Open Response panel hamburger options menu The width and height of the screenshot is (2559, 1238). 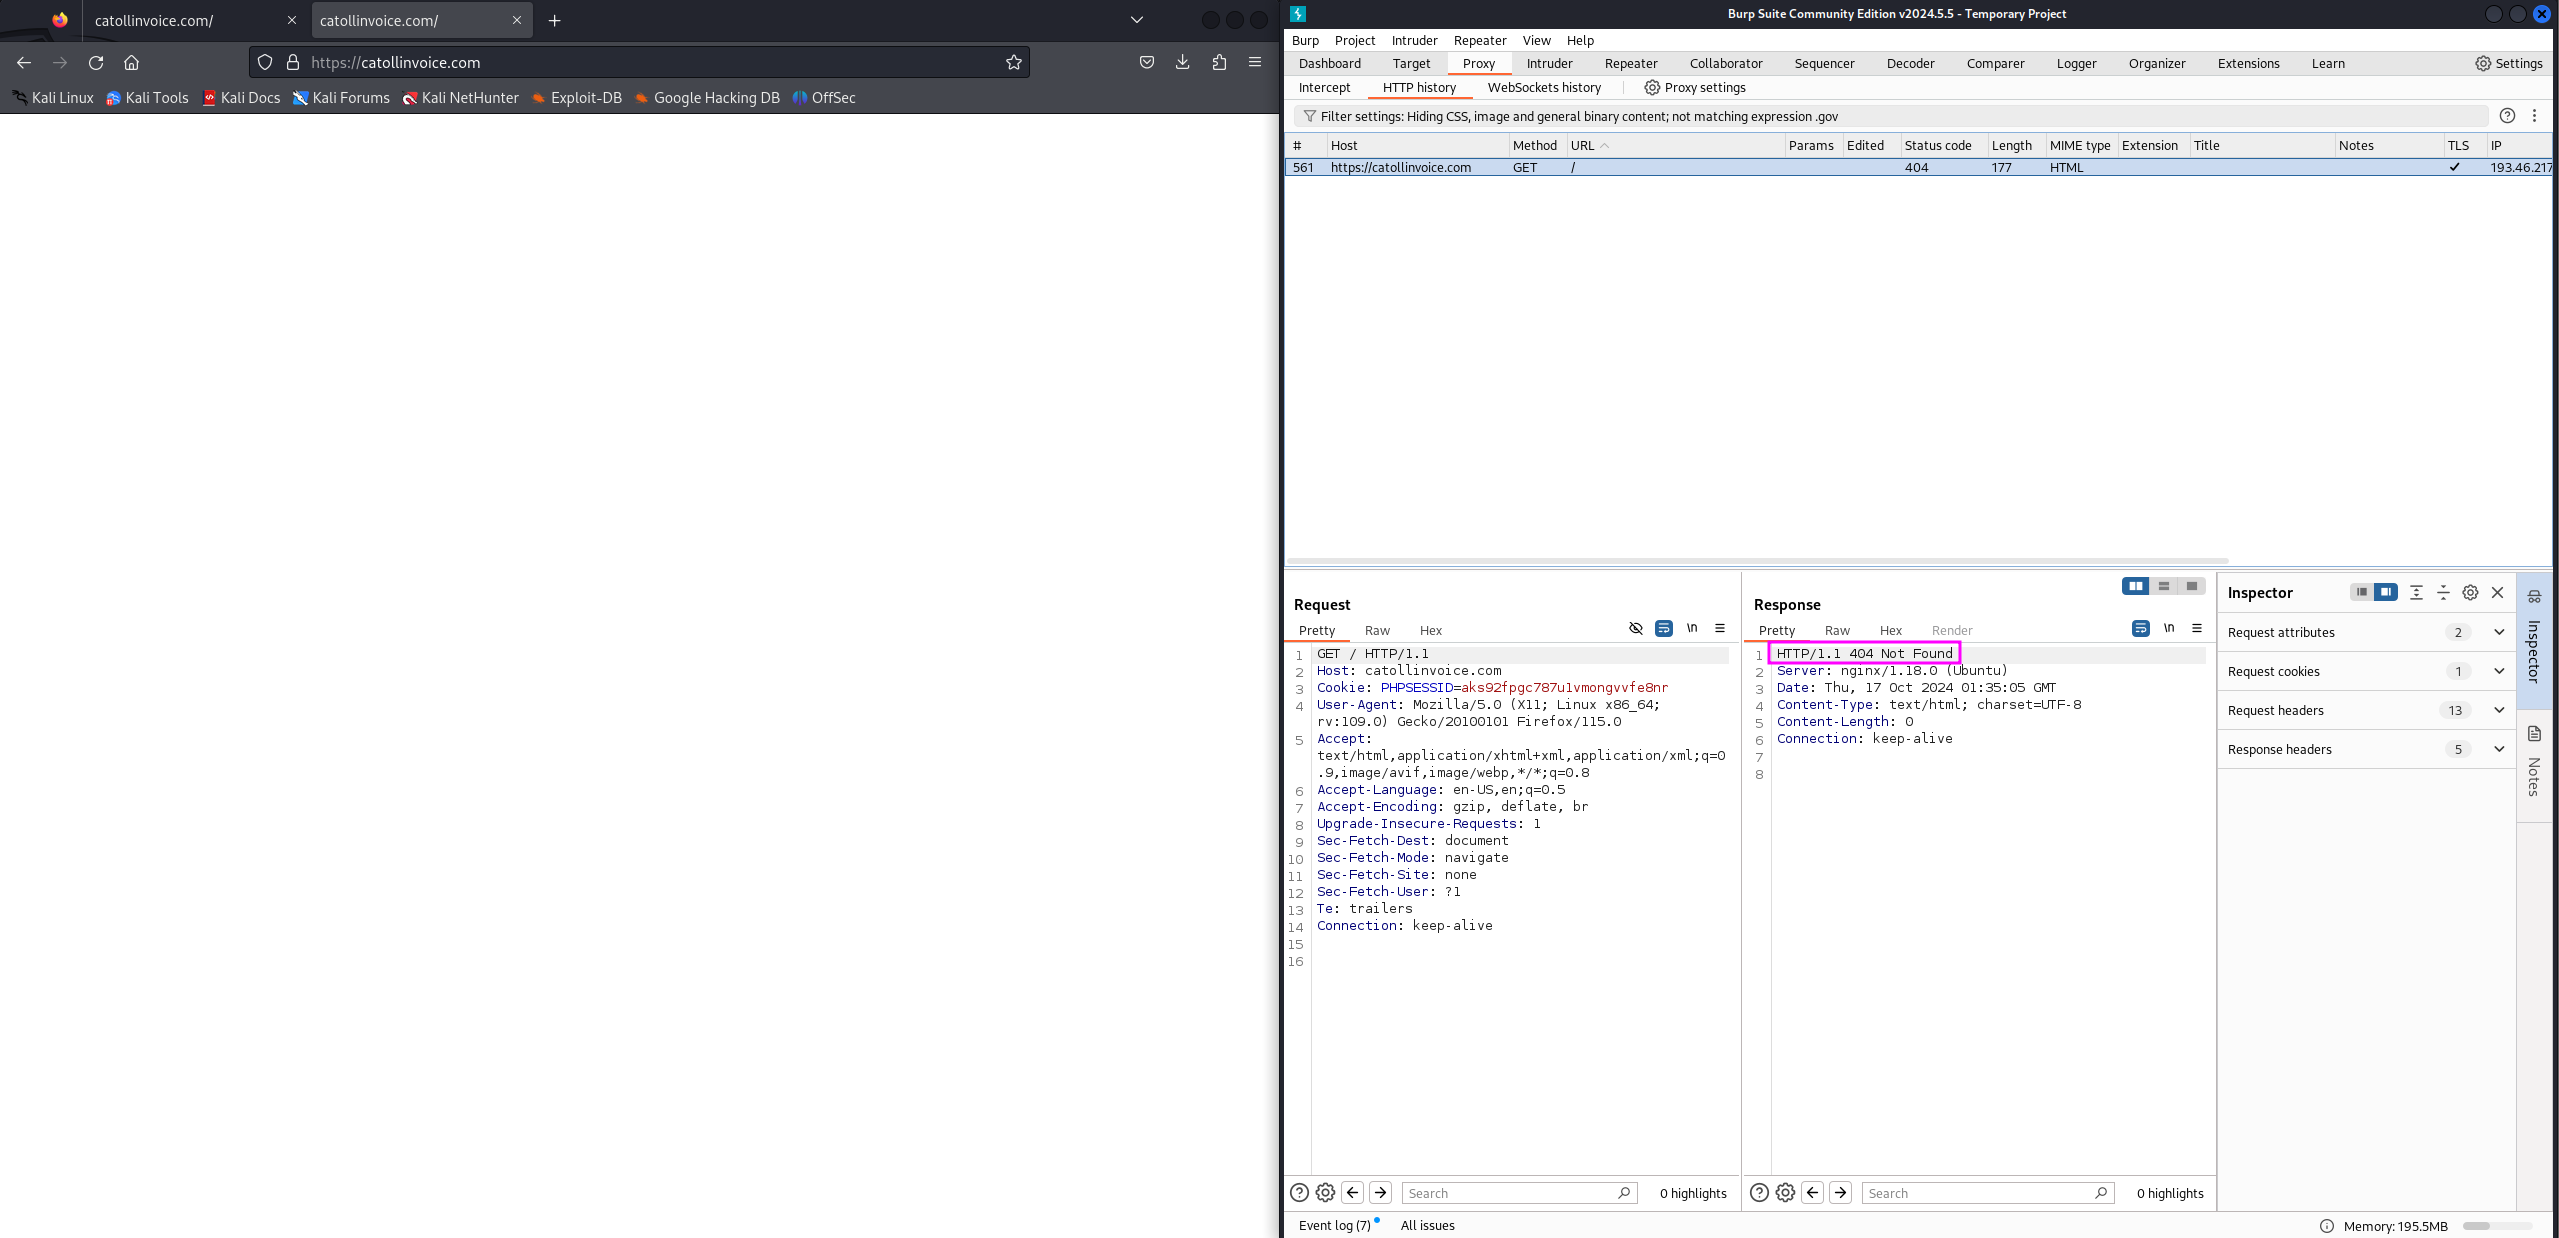[x=2197, y=628]
